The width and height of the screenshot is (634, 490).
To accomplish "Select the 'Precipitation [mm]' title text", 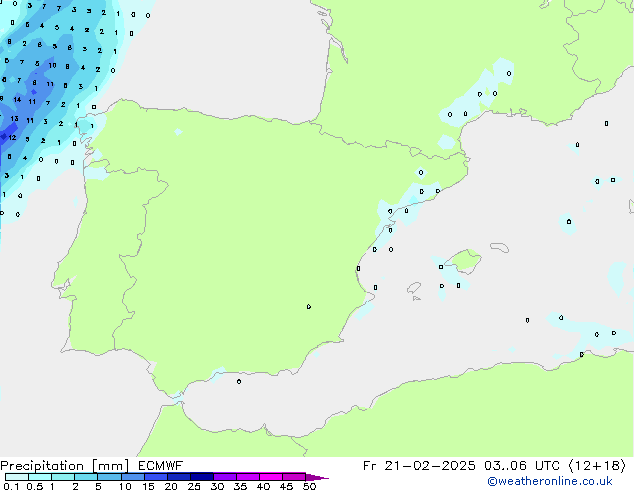I will (64, 466).
